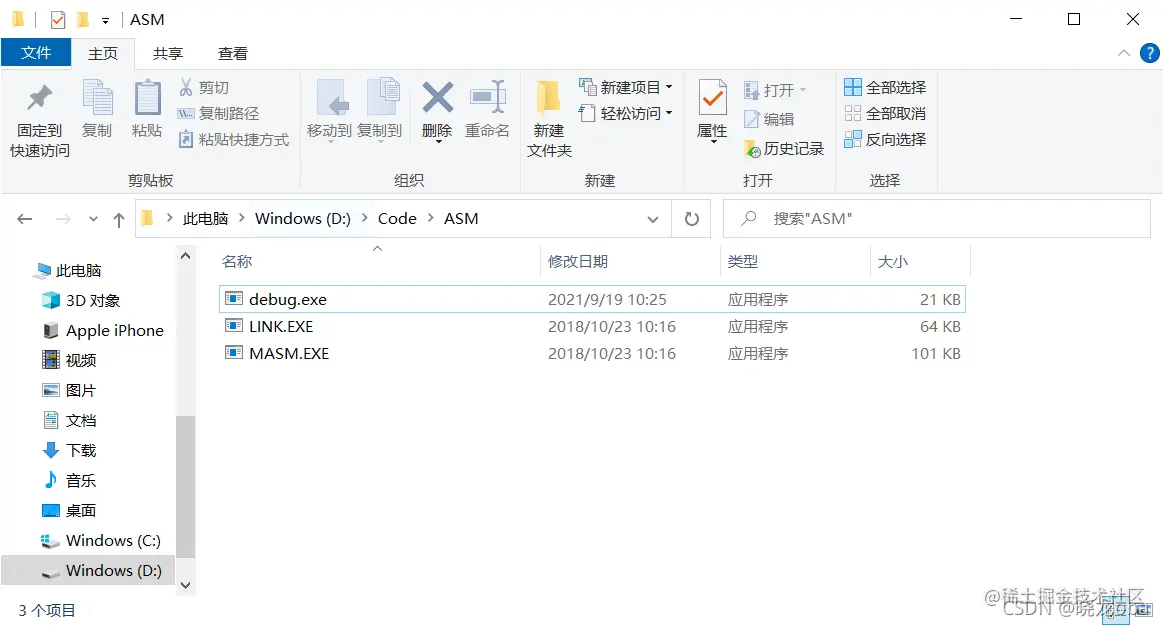Open 下载 folder in navigation pane
The height and width of the screenshot is (626, 1164).
coord(69,450)
